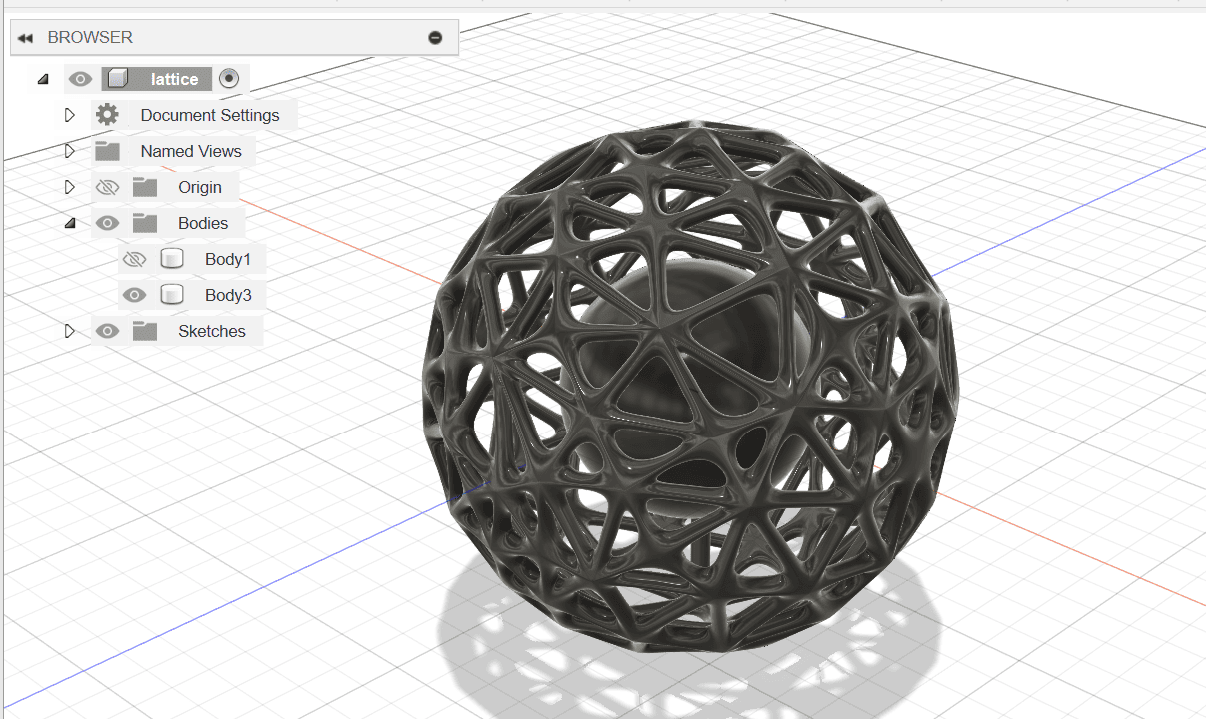
Task: Hide Body3 using its eye icon
Action: point(134,295)
